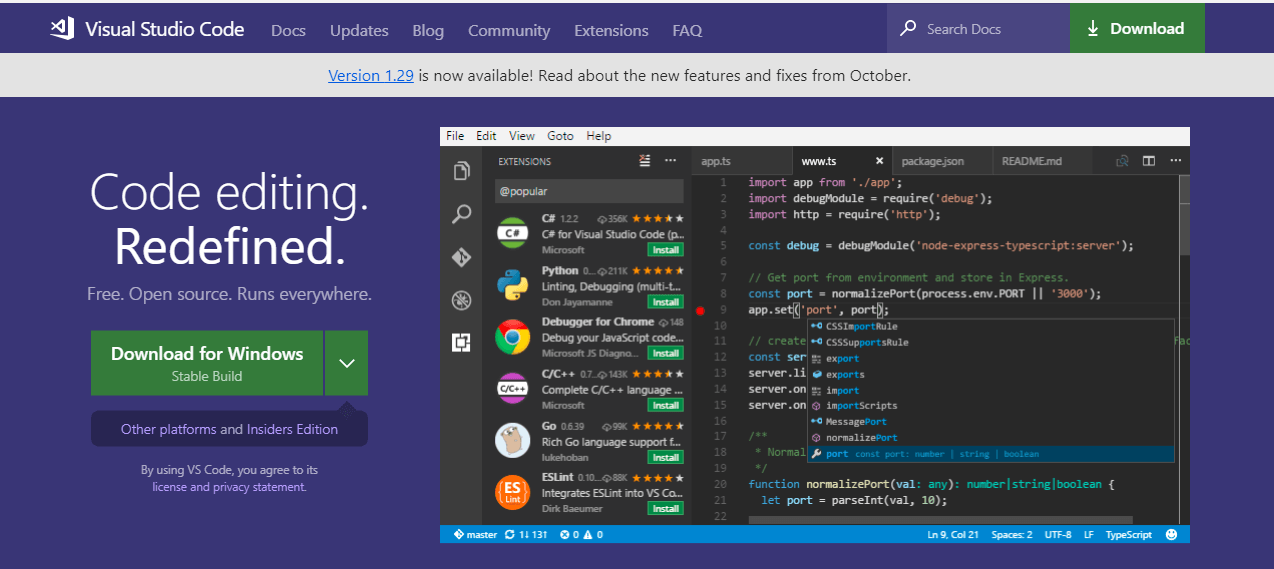
Task: Select the Extensions icon in activity bar
Action: pos(461,343)
